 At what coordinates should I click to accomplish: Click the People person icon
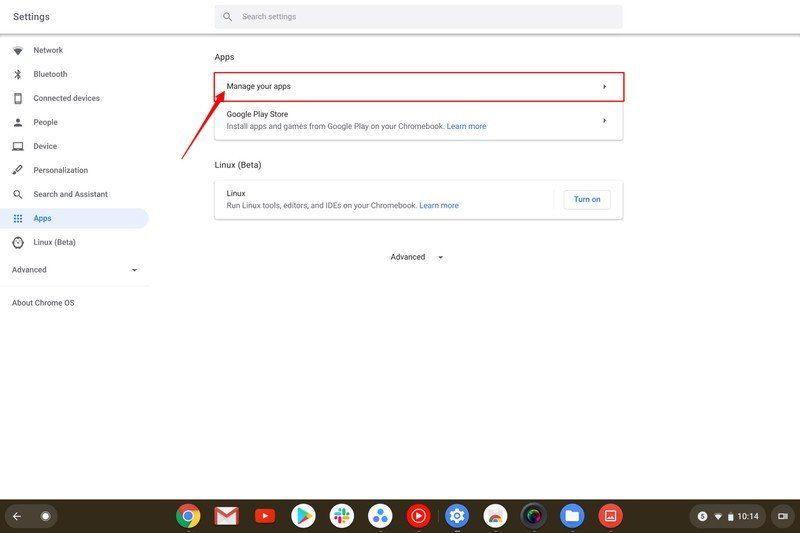tap(18, 122)
